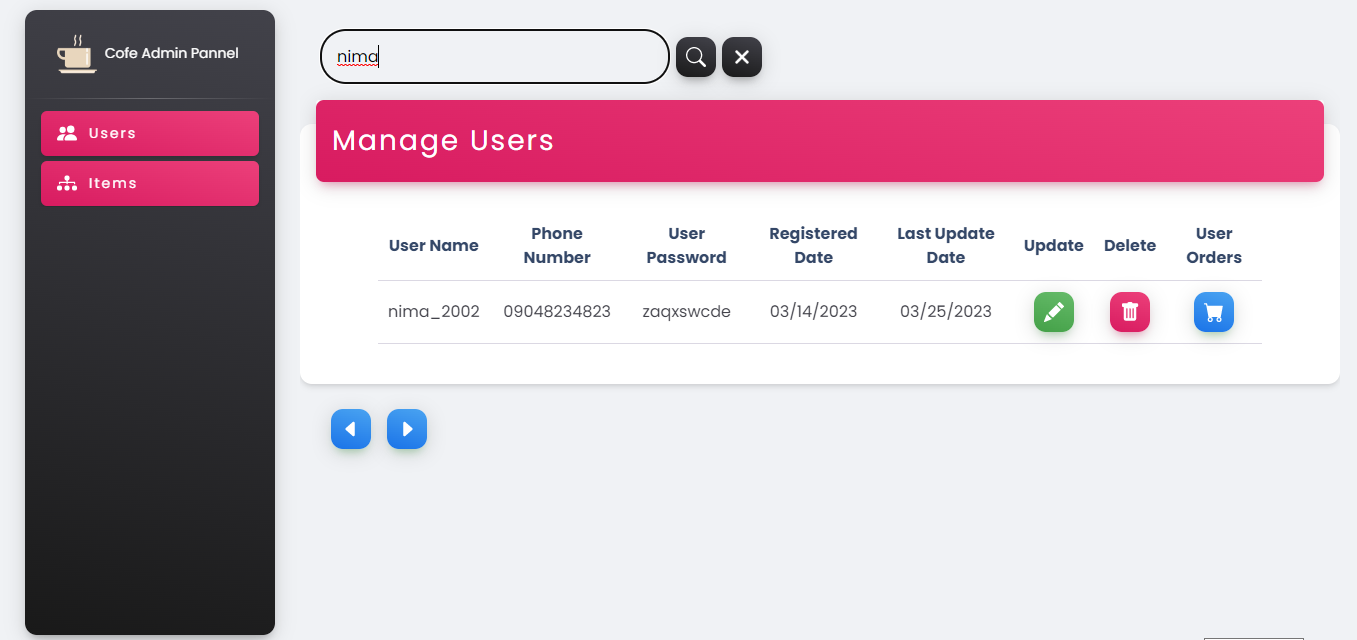
Task: Click inside the search input field
Action: [494, 57]
